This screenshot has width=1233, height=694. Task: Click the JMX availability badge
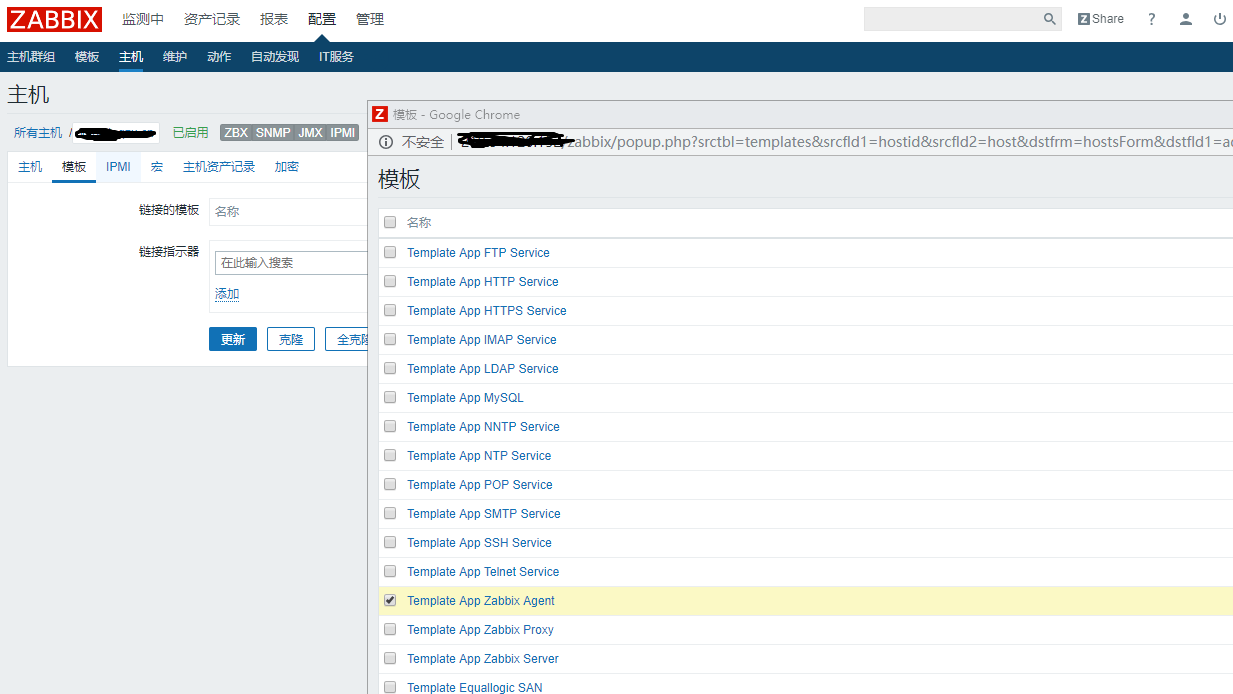[x=310, y=133]
